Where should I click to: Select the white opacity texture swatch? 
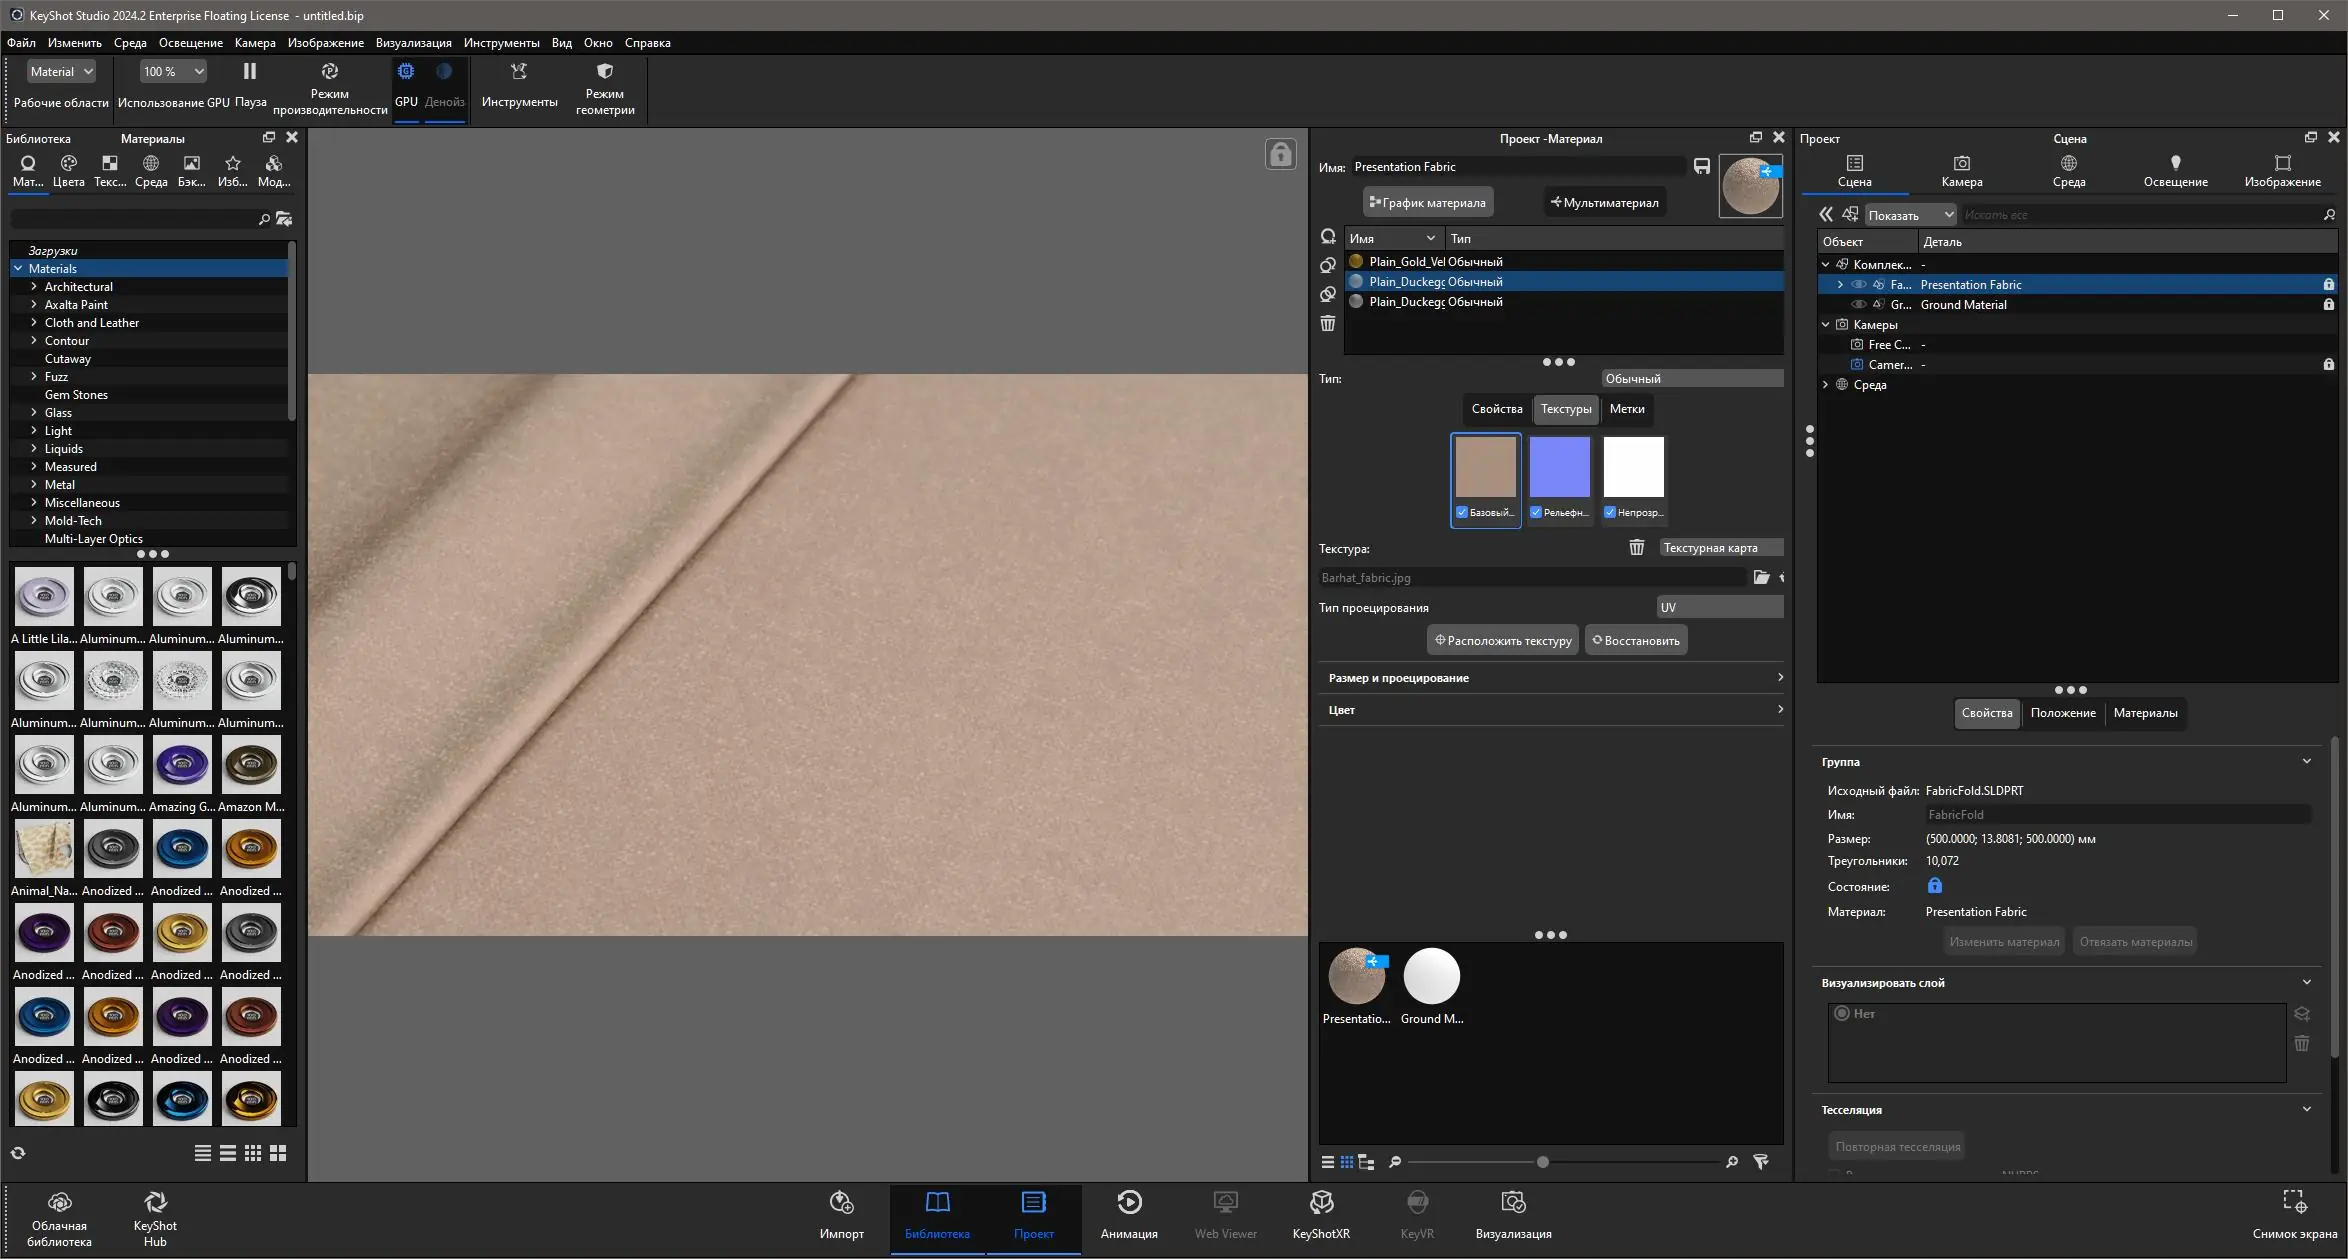1633,467
